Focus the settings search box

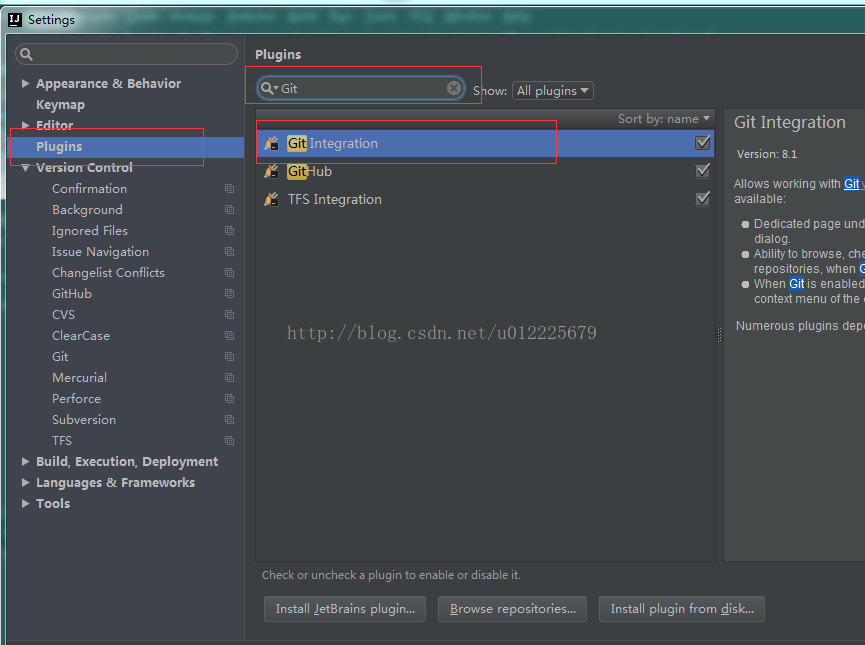pyautogui.click(x=126, y=54)
